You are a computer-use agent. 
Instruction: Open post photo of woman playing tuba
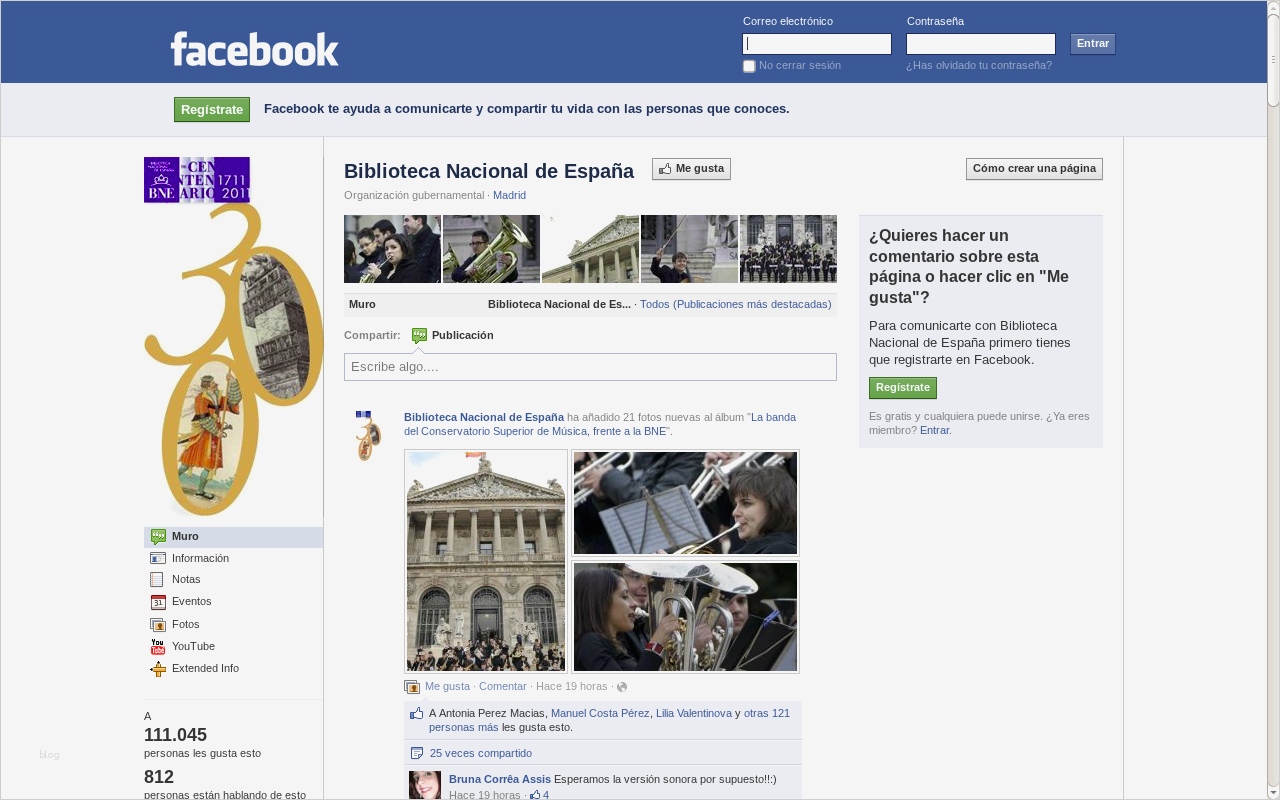coord(686,617)
